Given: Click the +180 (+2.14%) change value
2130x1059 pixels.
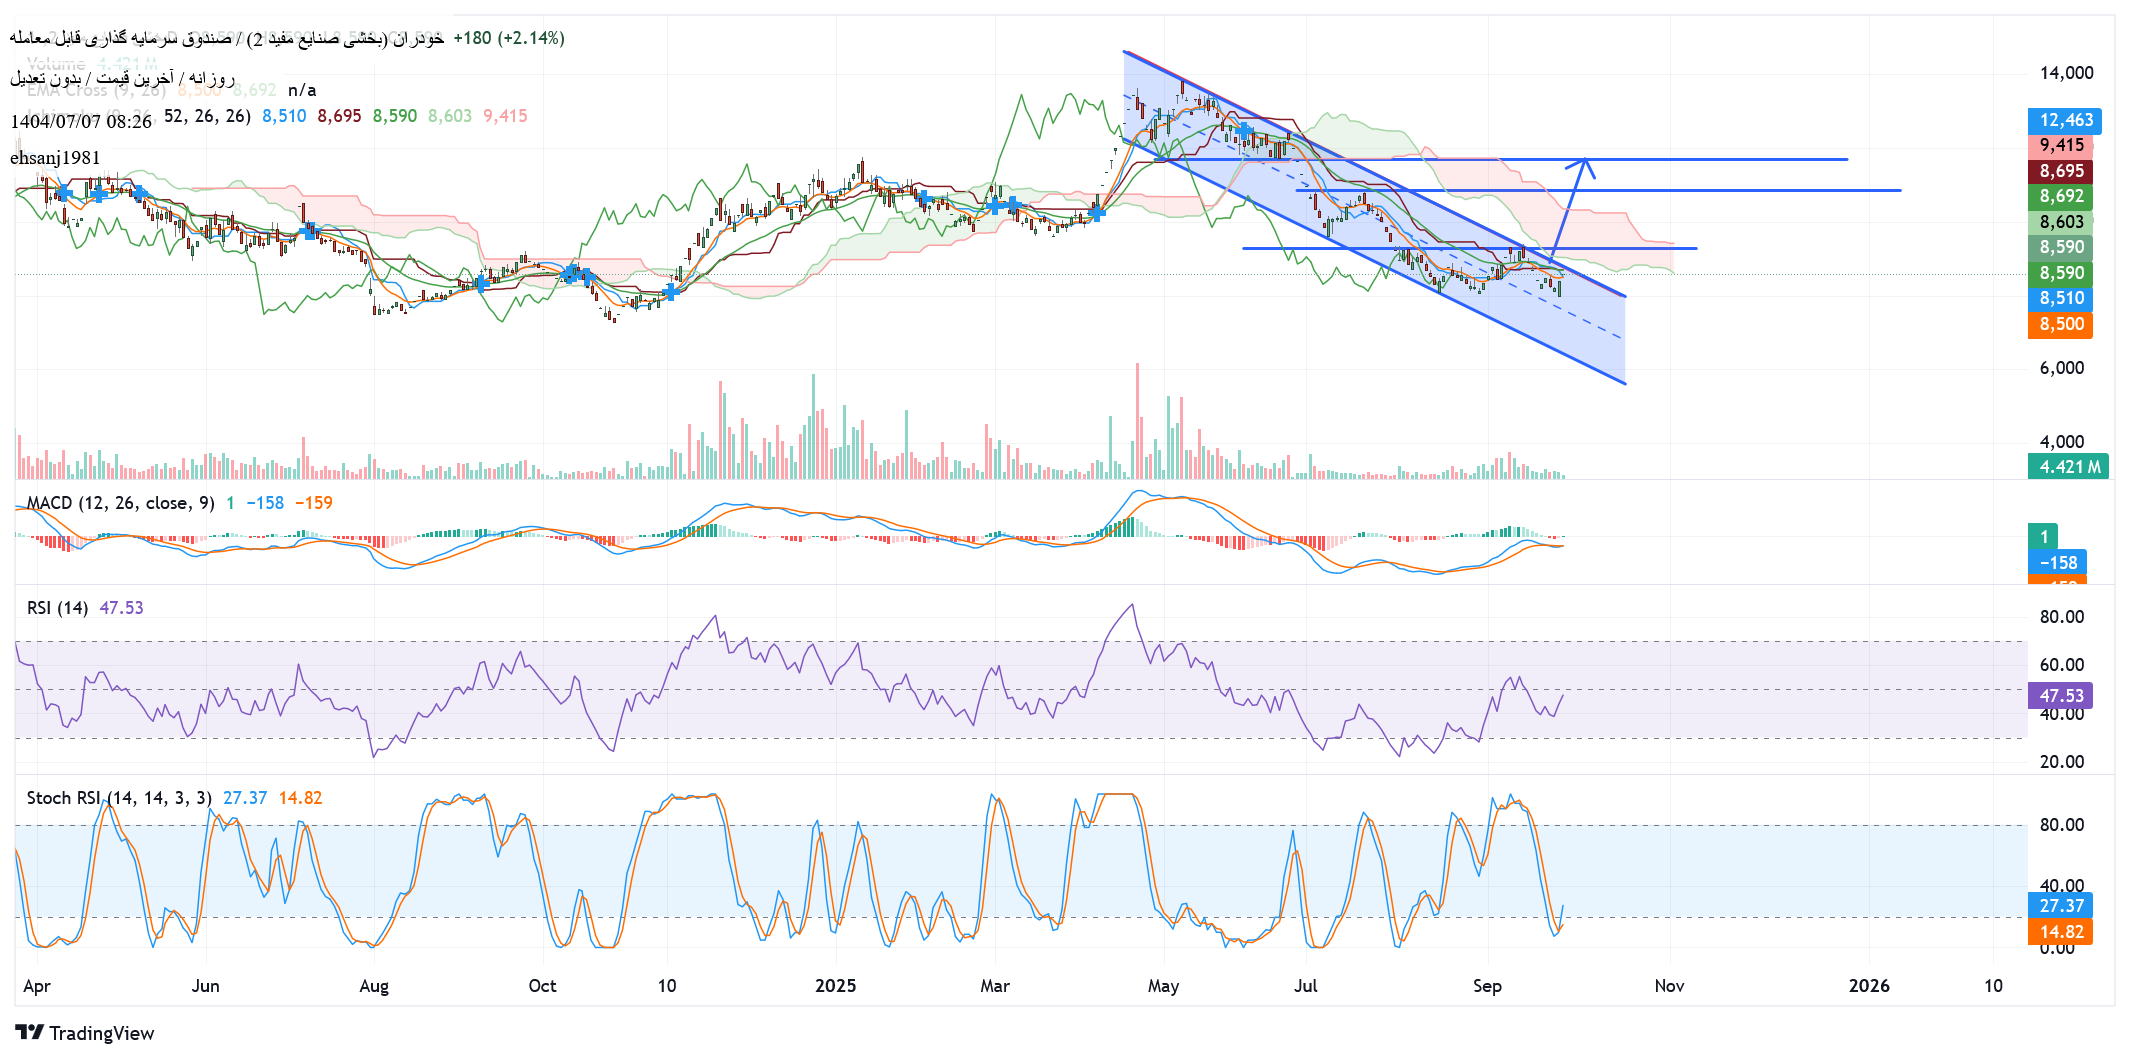Looking at the screenshot, I should coord(509,38).
